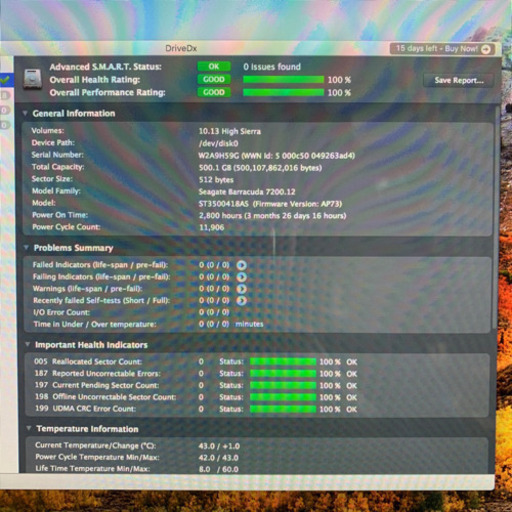Image resolution: width=512 pixels, height=512 pixels.
Task: Collapse the Problems Summary section
Action: [x=26, y=247]
